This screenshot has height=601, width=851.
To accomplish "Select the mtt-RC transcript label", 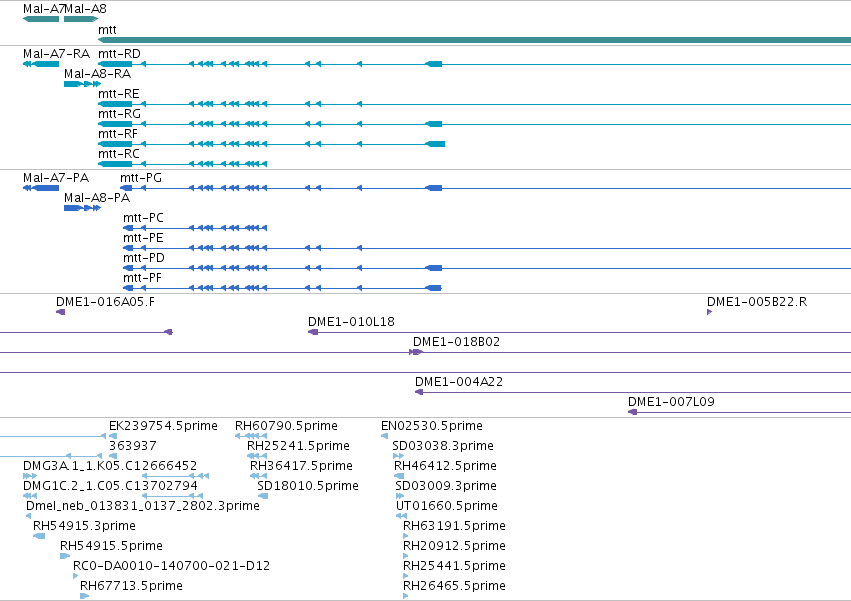I will coord(119,154).
